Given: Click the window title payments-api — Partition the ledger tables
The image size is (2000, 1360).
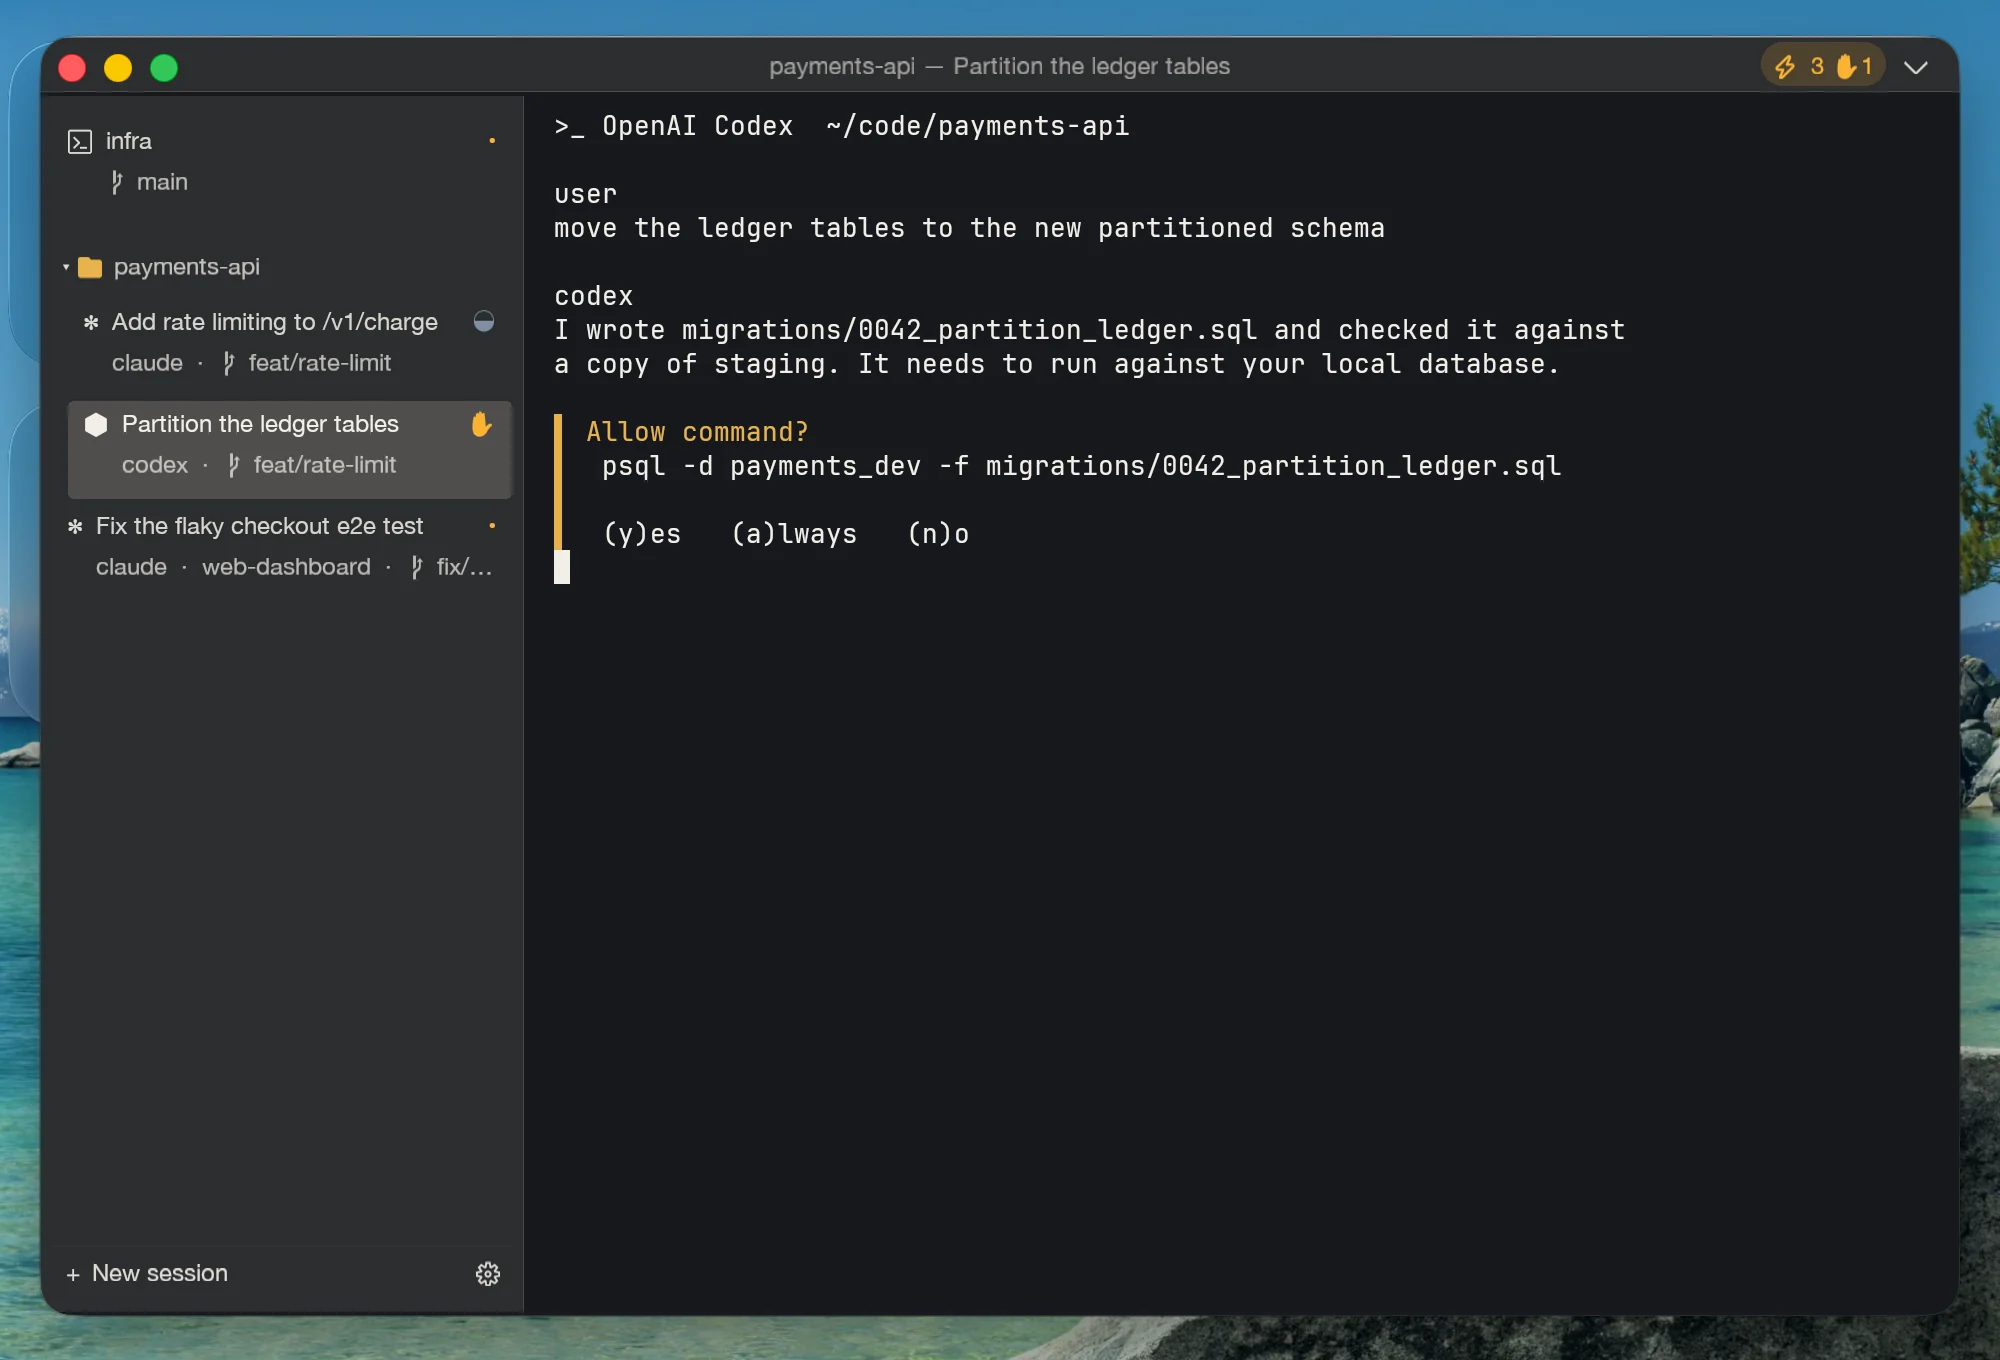Looking at the screenshot, I should pos(999,66).
